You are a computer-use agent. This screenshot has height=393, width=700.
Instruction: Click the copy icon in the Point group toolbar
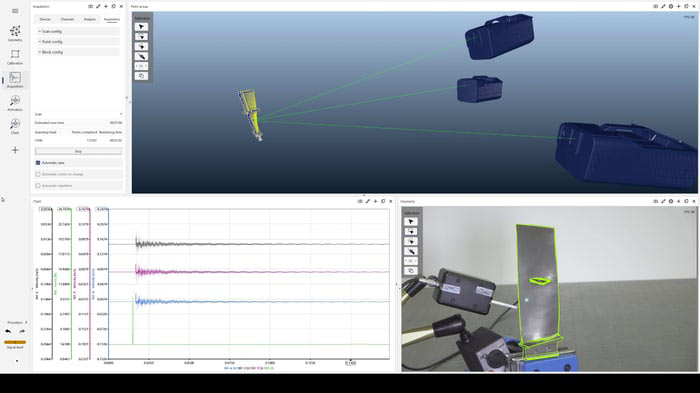click(x=142, y=76)
